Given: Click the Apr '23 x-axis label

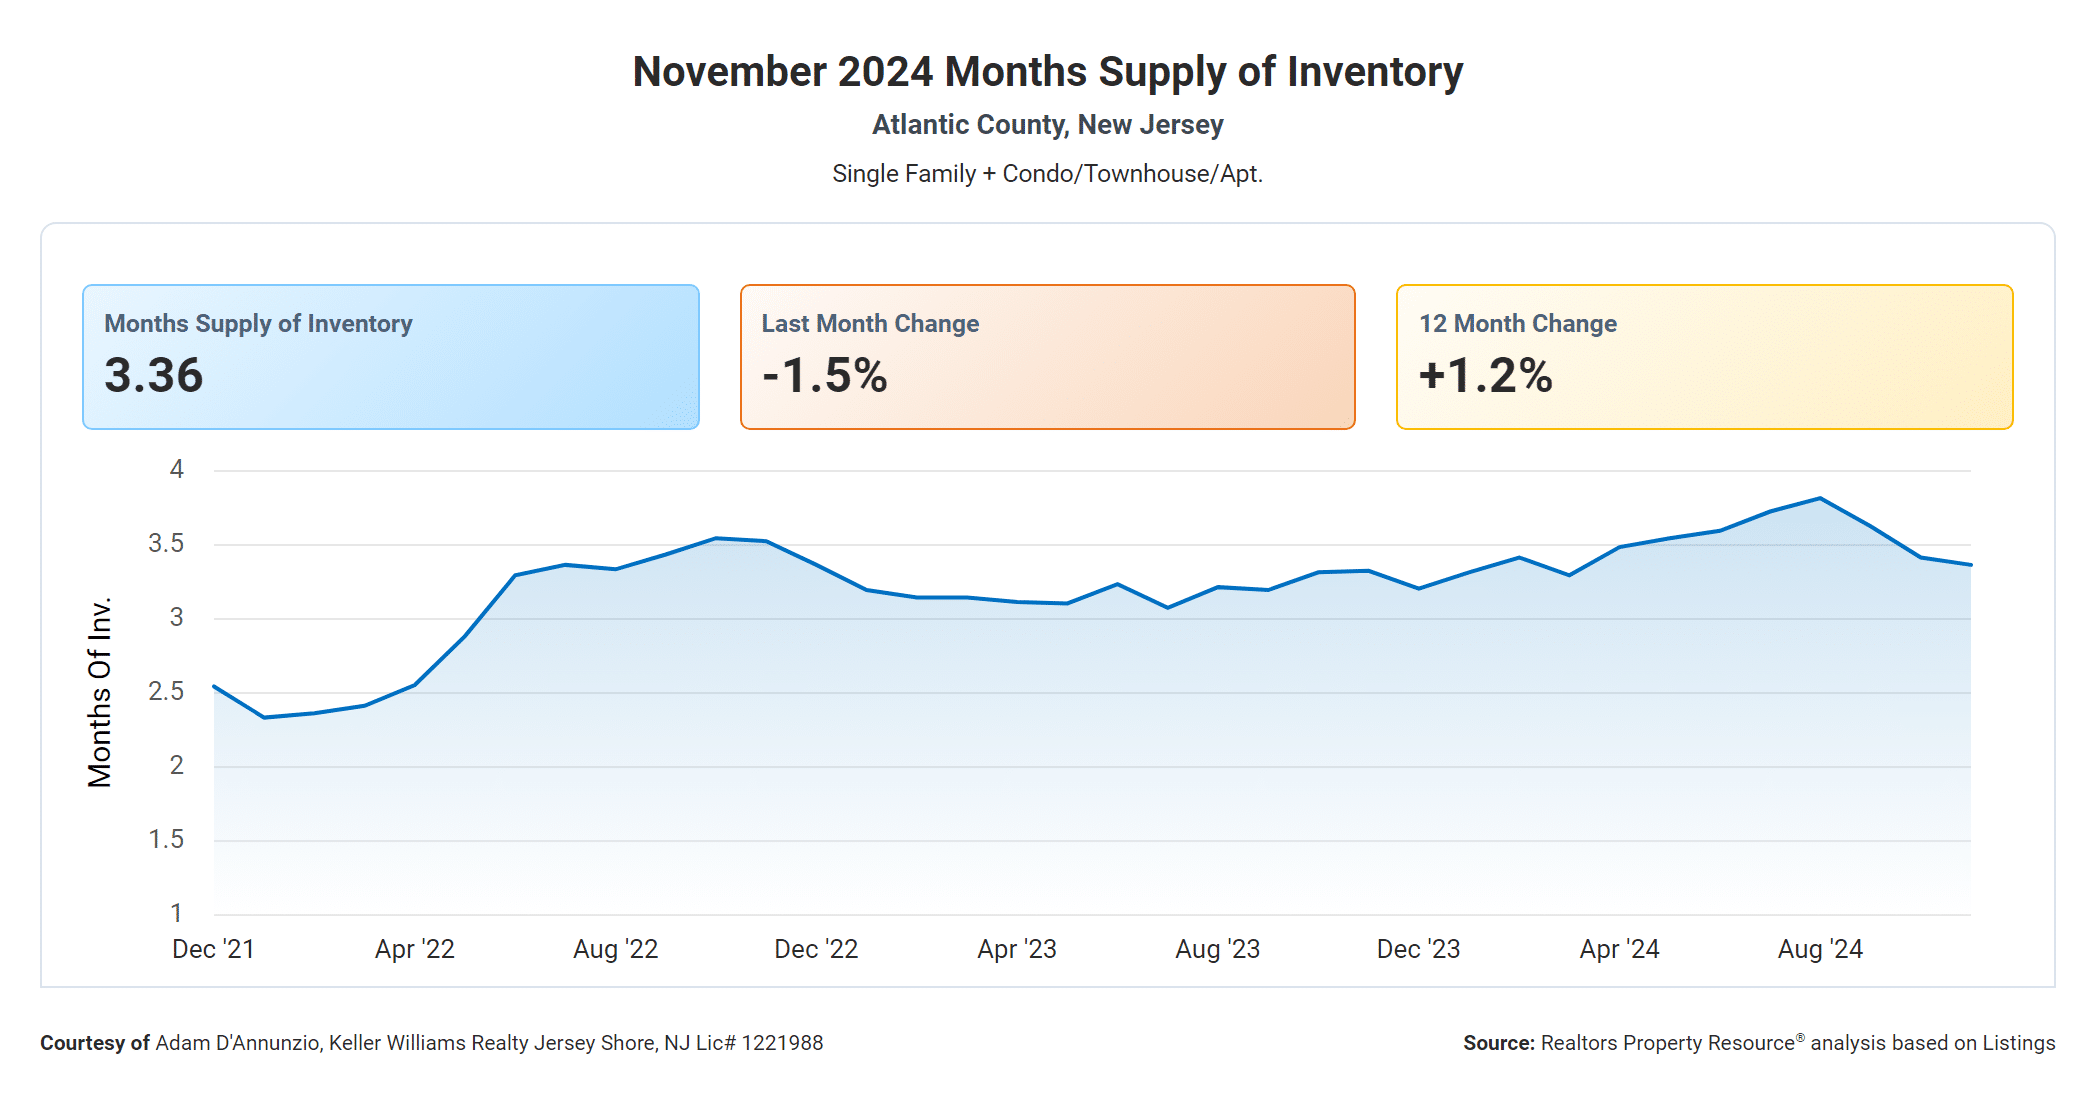Looking at the screenshot, I should pos(1017,949).
